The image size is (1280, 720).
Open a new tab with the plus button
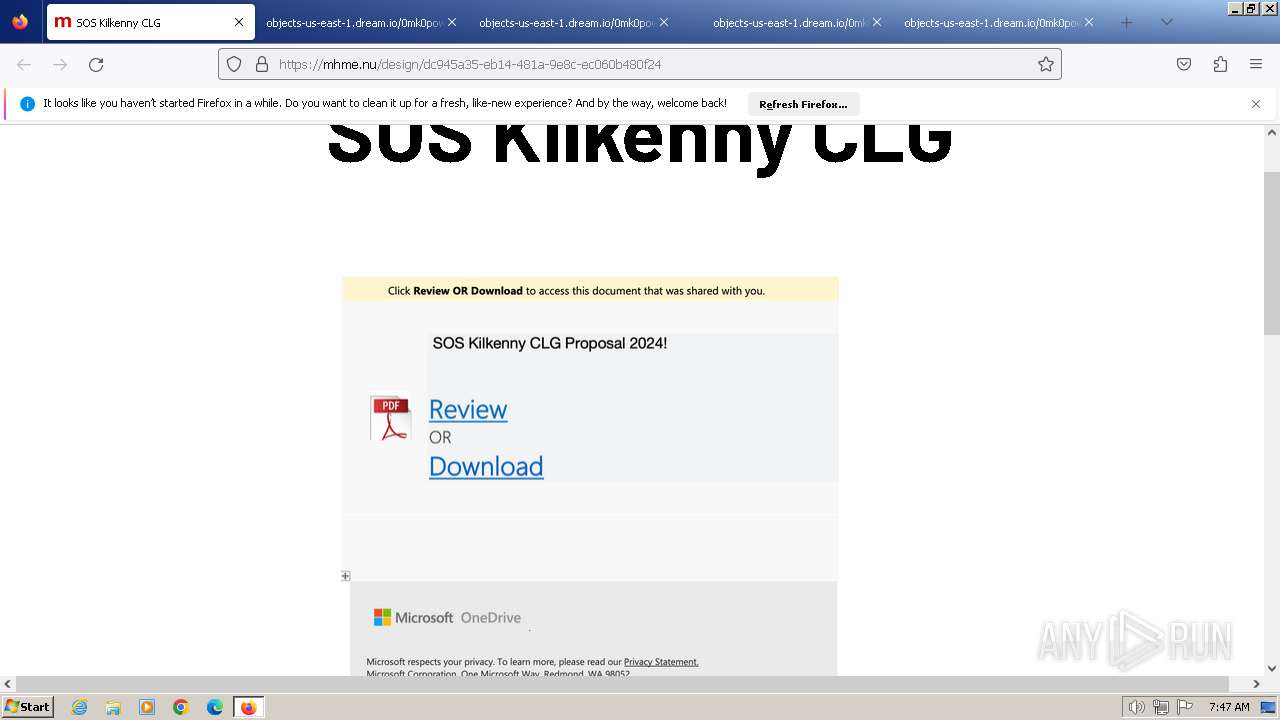point(1127,22)
